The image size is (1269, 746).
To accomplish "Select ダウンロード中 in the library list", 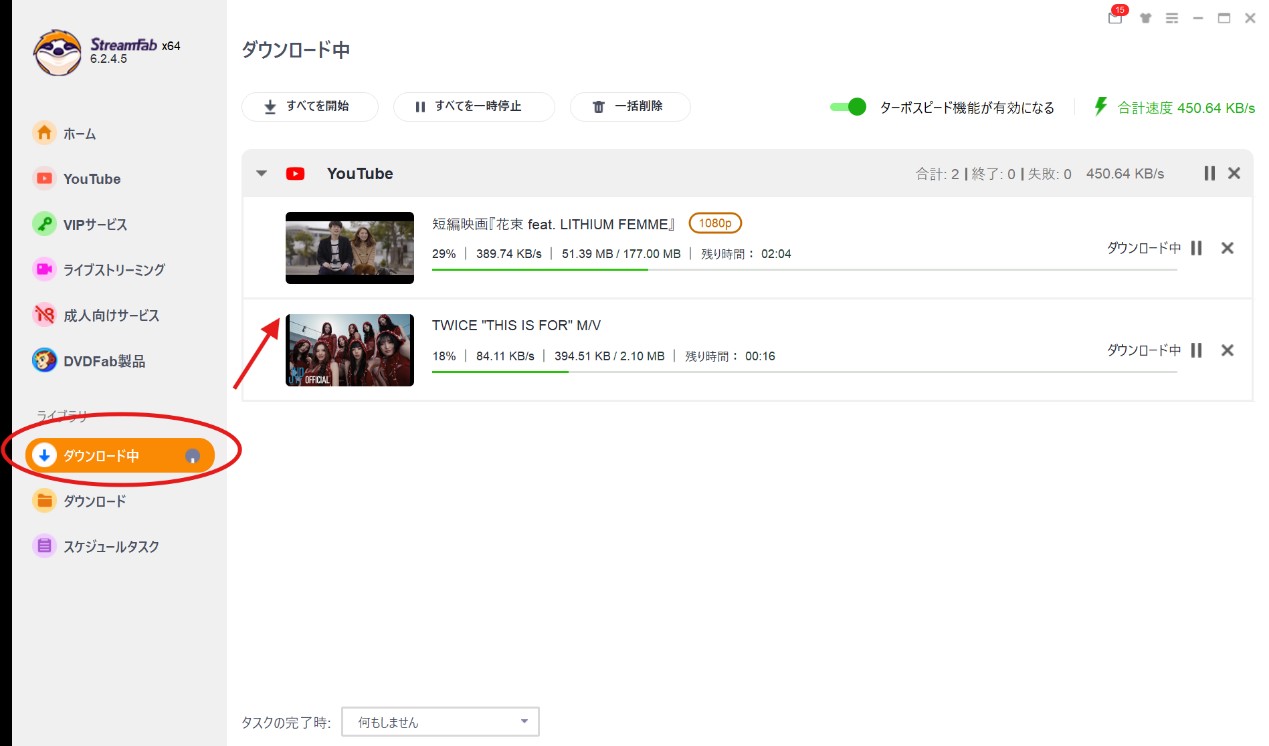I will 120,456.
